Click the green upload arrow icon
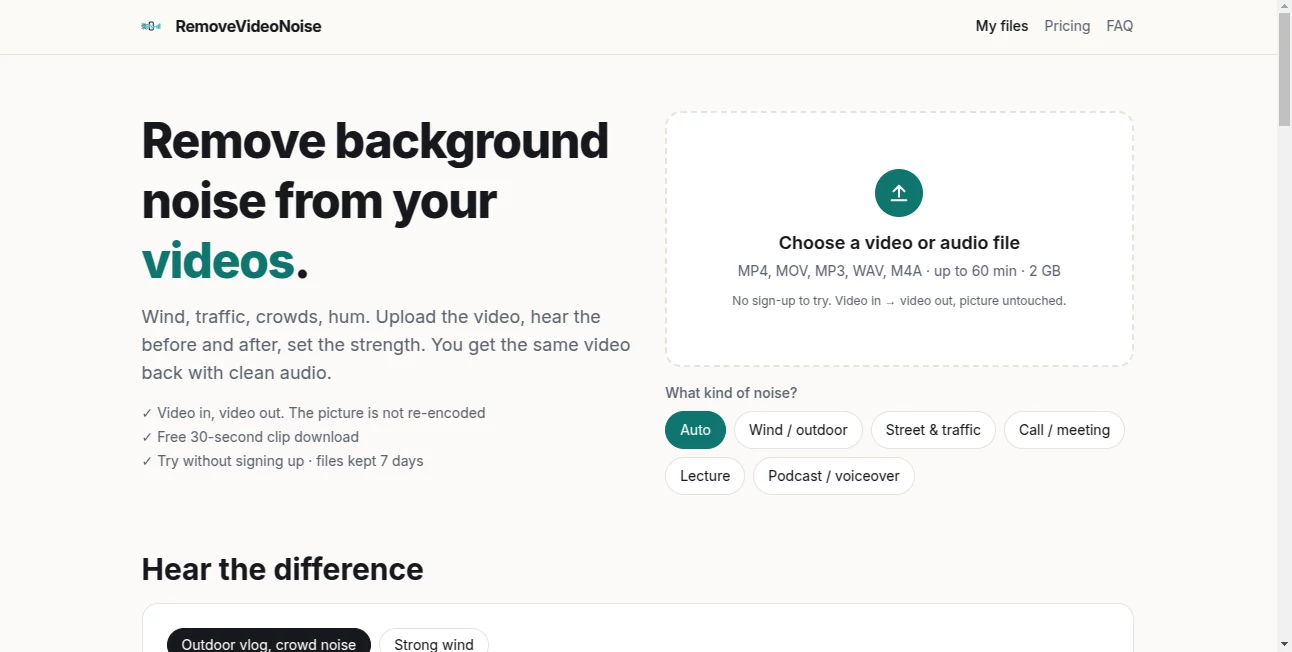 coord(899,193)
